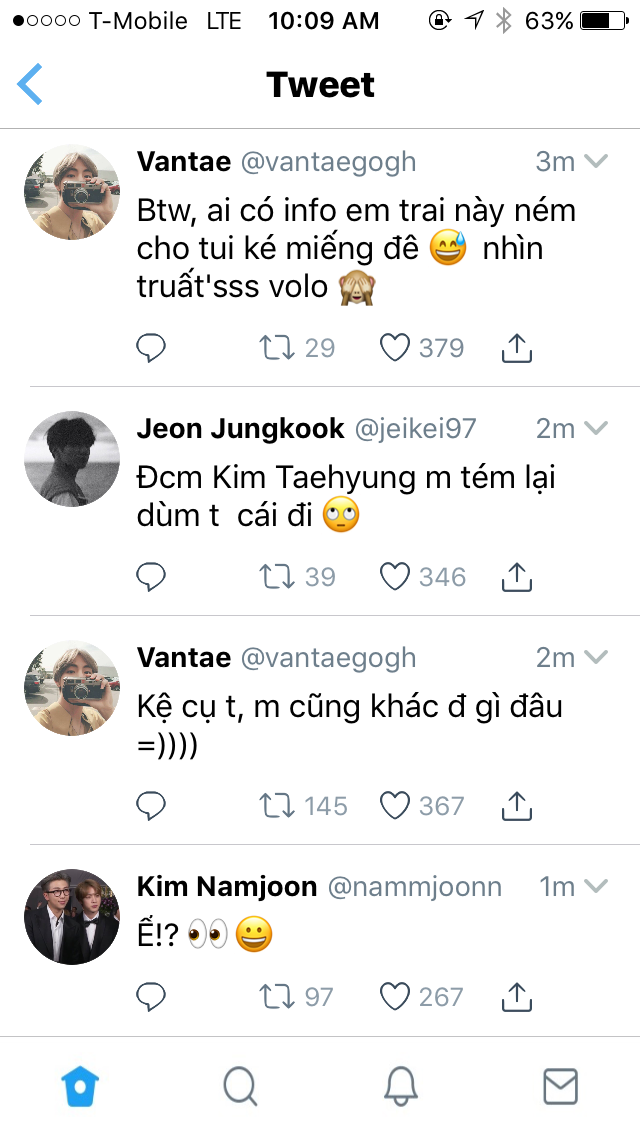The image size is (640, 1136).
Task: Retweet Jeon Jungkook's tweet
Action: point(276,577)
